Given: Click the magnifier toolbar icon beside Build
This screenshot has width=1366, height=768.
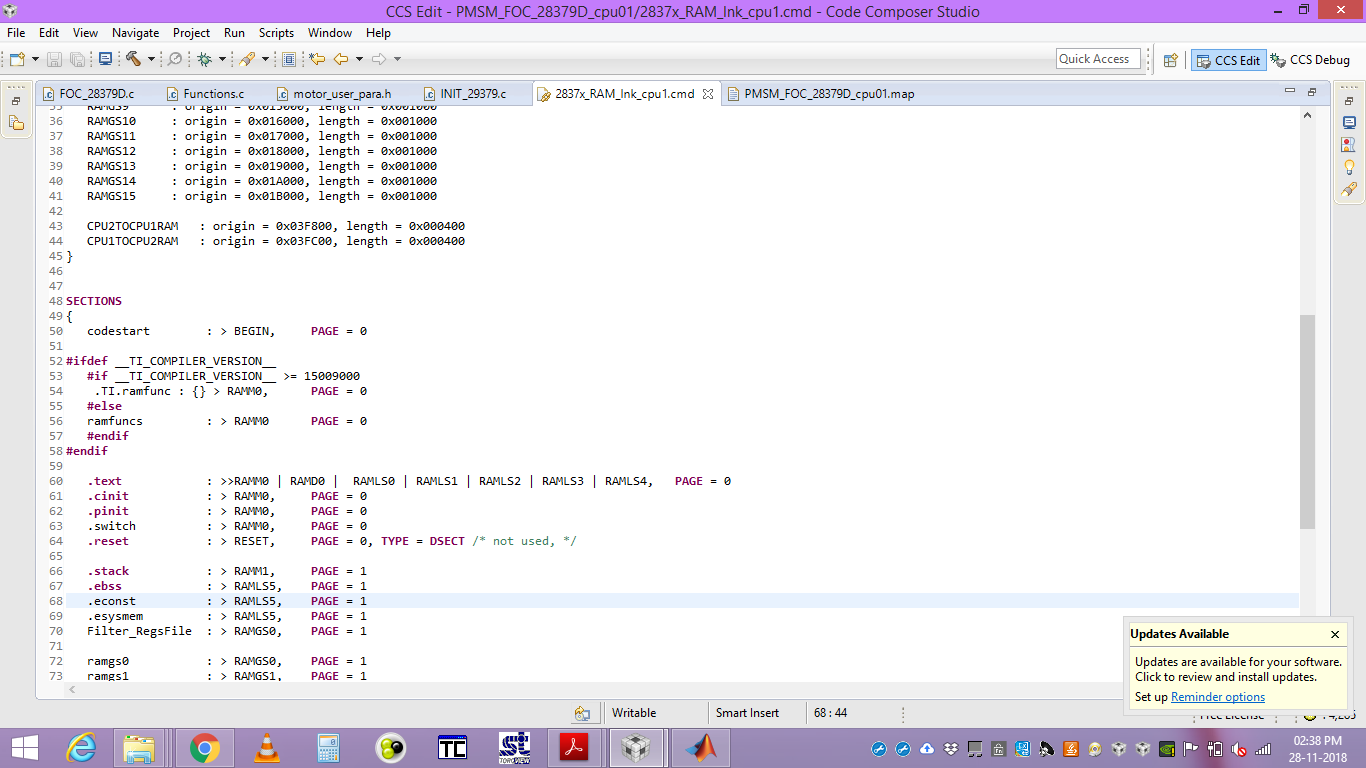Looking at the screenshot, I should tap(175, 59).
